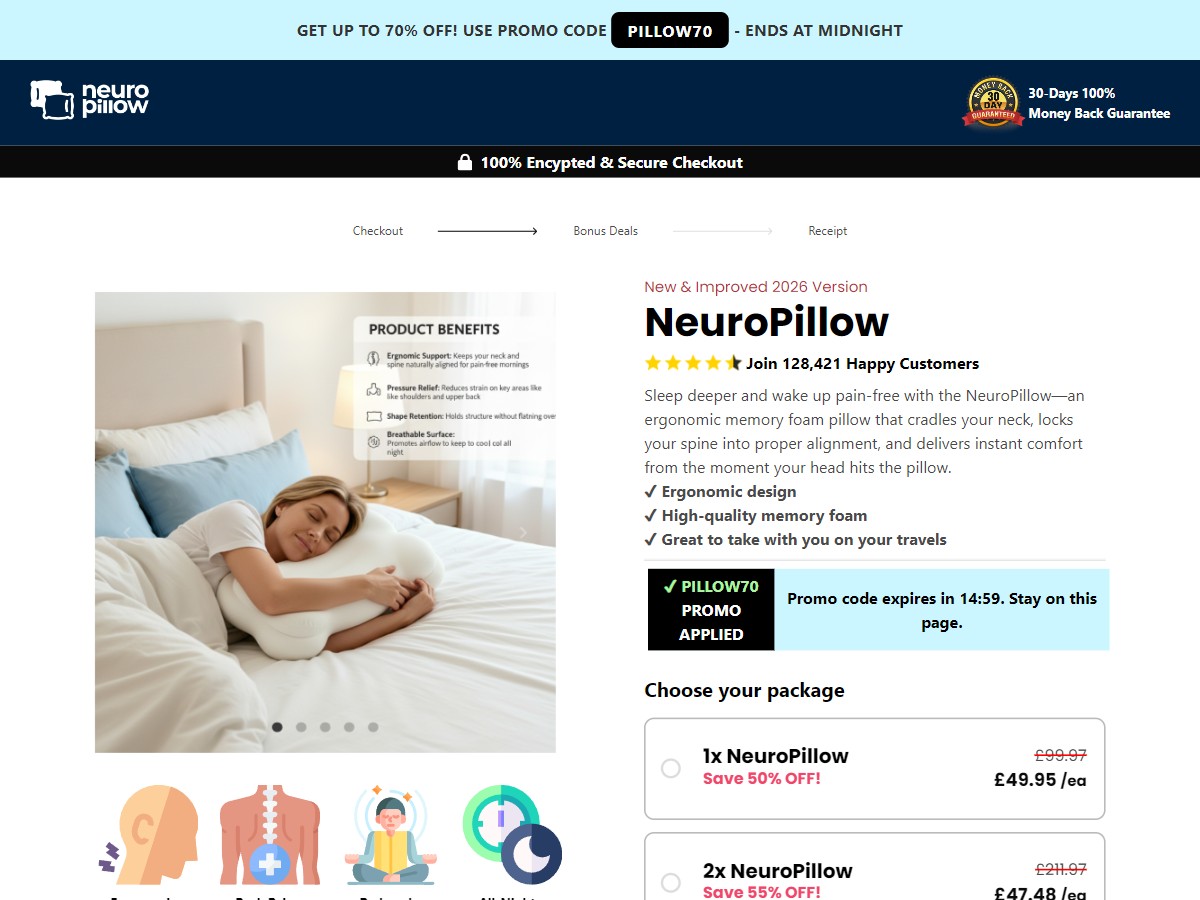
Task: Click the meditating person relaxation icon
Action: point(391,835)
